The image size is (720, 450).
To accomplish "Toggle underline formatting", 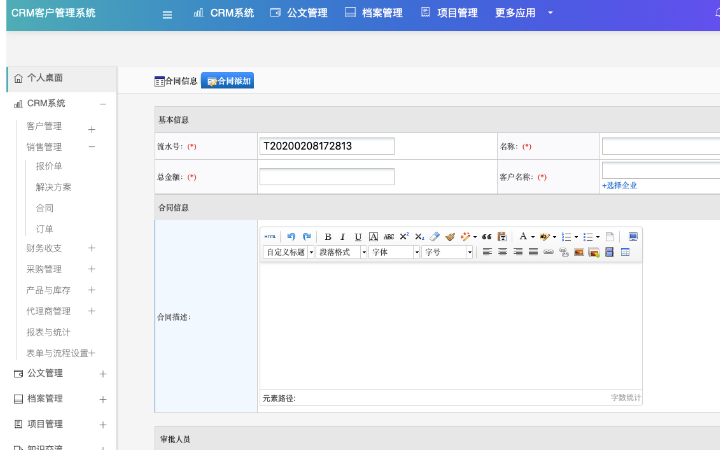I will pos(358,237).
